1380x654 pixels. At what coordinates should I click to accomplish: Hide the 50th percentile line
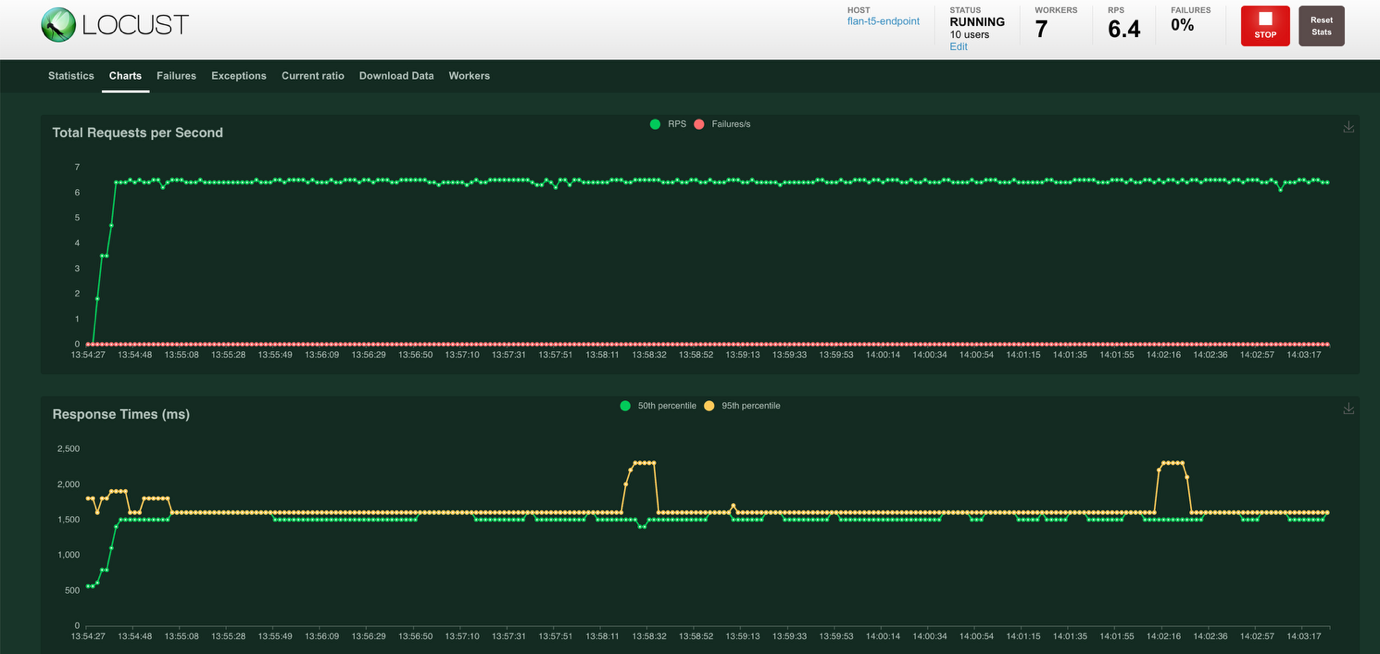pyautogui.click(x=625, y=405)
